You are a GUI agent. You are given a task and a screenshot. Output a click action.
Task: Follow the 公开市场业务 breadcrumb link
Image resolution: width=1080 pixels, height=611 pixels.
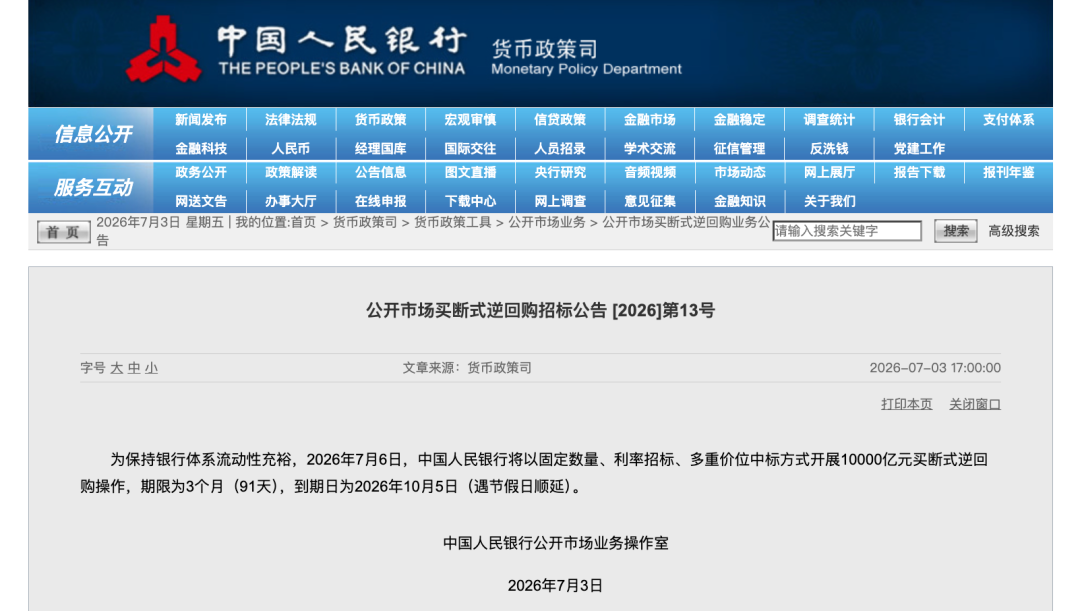[547, 222]
